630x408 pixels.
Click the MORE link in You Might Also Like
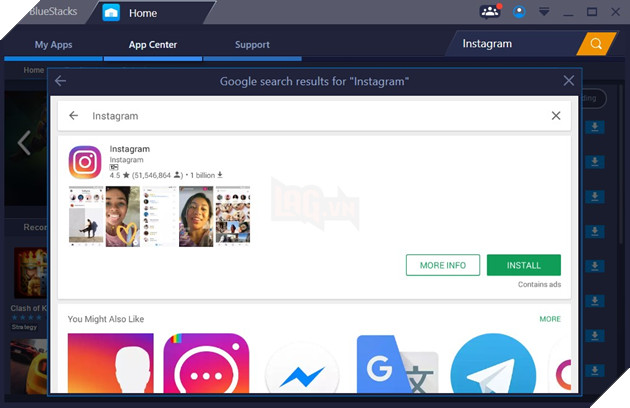tap(550, 319)
